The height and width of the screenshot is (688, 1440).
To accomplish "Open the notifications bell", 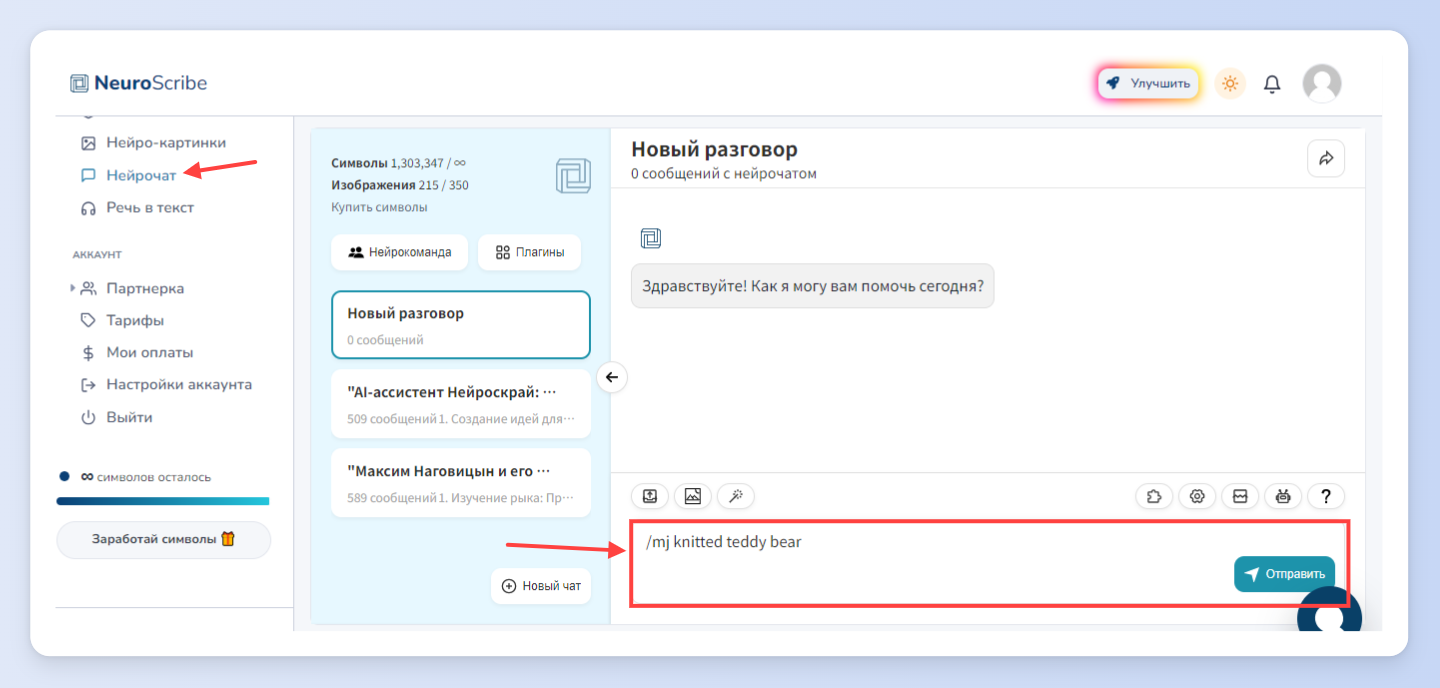I will (x=1272, y=84).
